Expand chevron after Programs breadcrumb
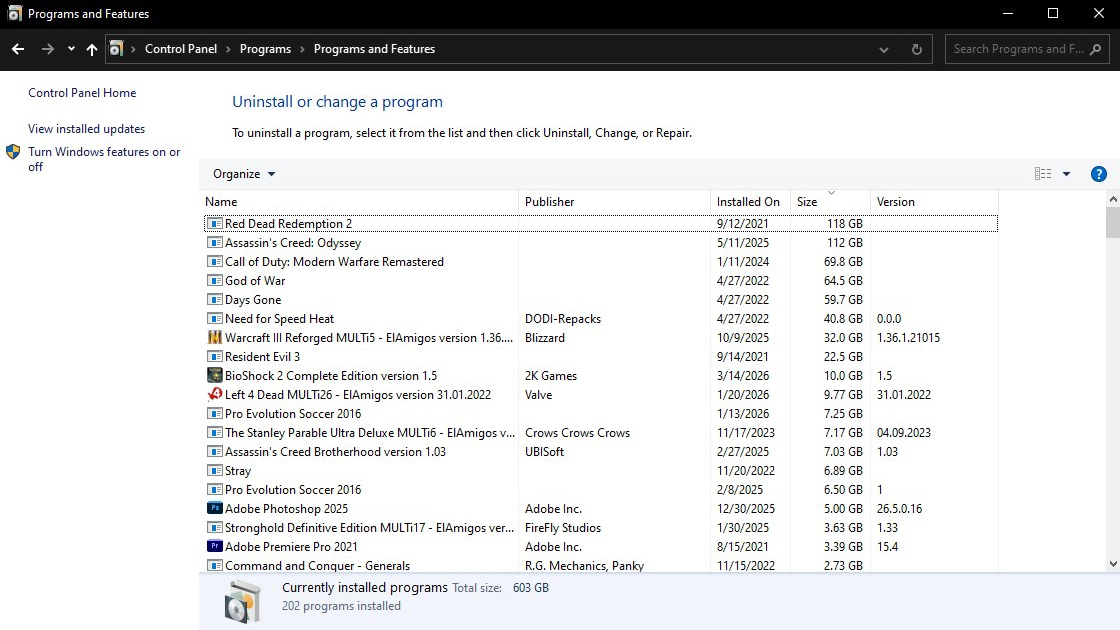 pyautogui.click(x=302, y=49)
